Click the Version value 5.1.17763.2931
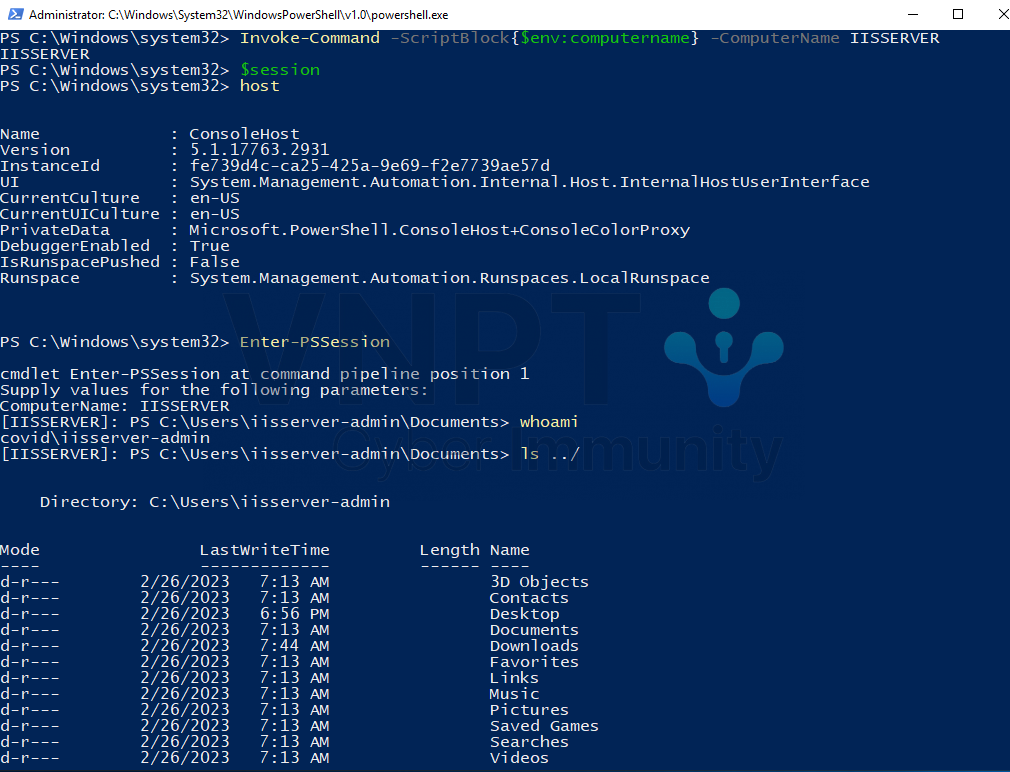This screenshot has height=772, width=1010. pos(259,150)
